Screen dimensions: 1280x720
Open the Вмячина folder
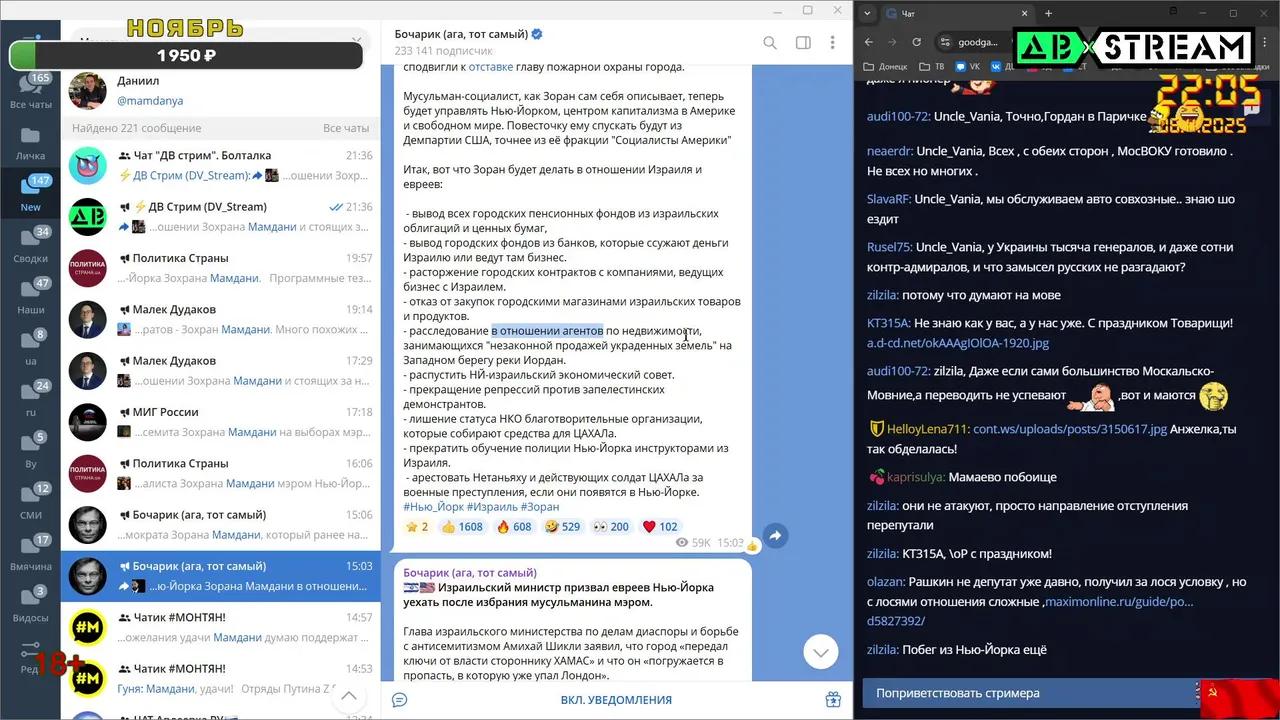point(30,554)
